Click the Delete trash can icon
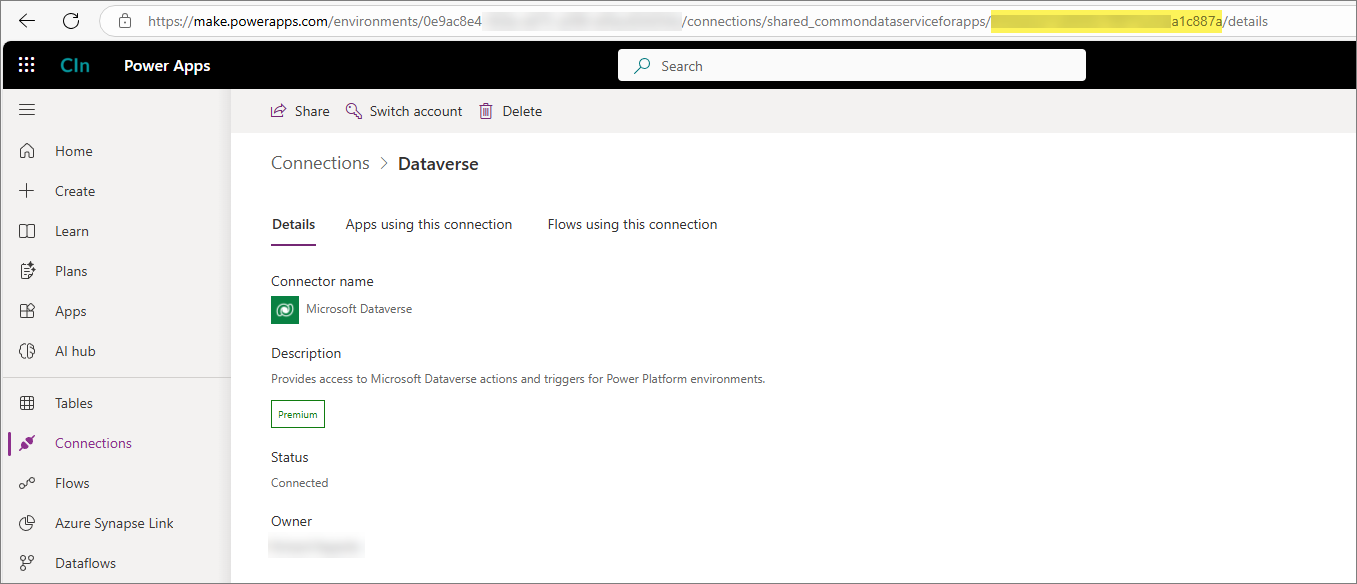Image resolution: width=1357 pixels, height=584 pixels. pyautogui.click(x=486, y=111)
